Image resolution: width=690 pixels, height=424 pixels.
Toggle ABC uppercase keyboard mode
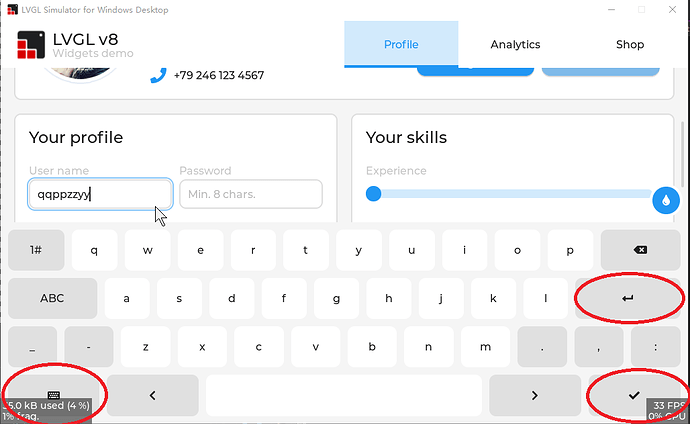52,298
